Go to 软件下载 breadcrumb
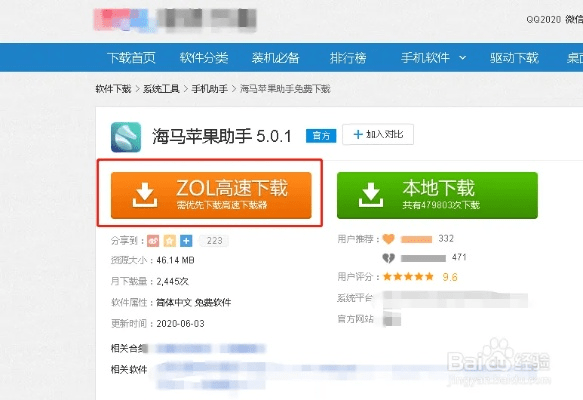 coord(113,89)
